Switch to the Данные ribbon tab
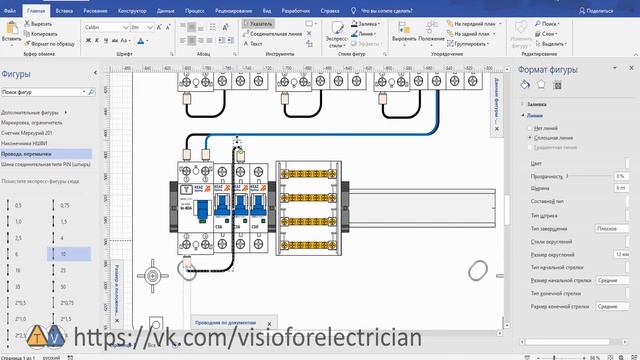The image size is (640, 360). point(165,11)
